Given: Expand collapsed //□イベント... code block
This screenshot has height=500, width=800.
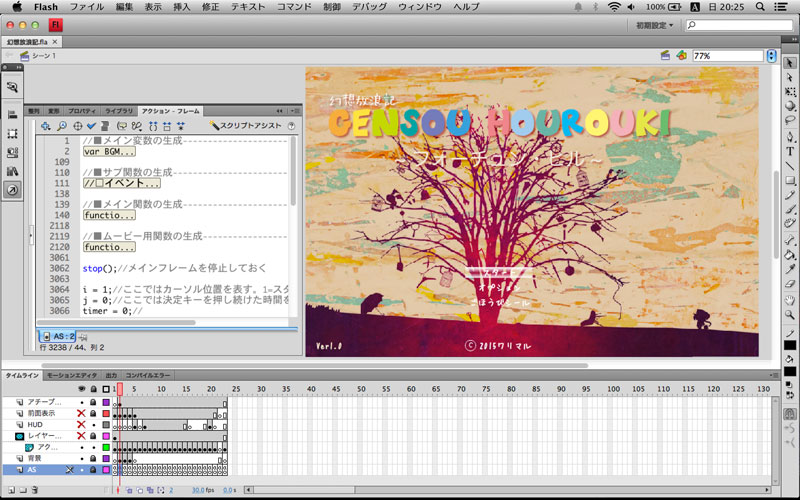Looking at the screenshot, I should (x=121, y=183).
